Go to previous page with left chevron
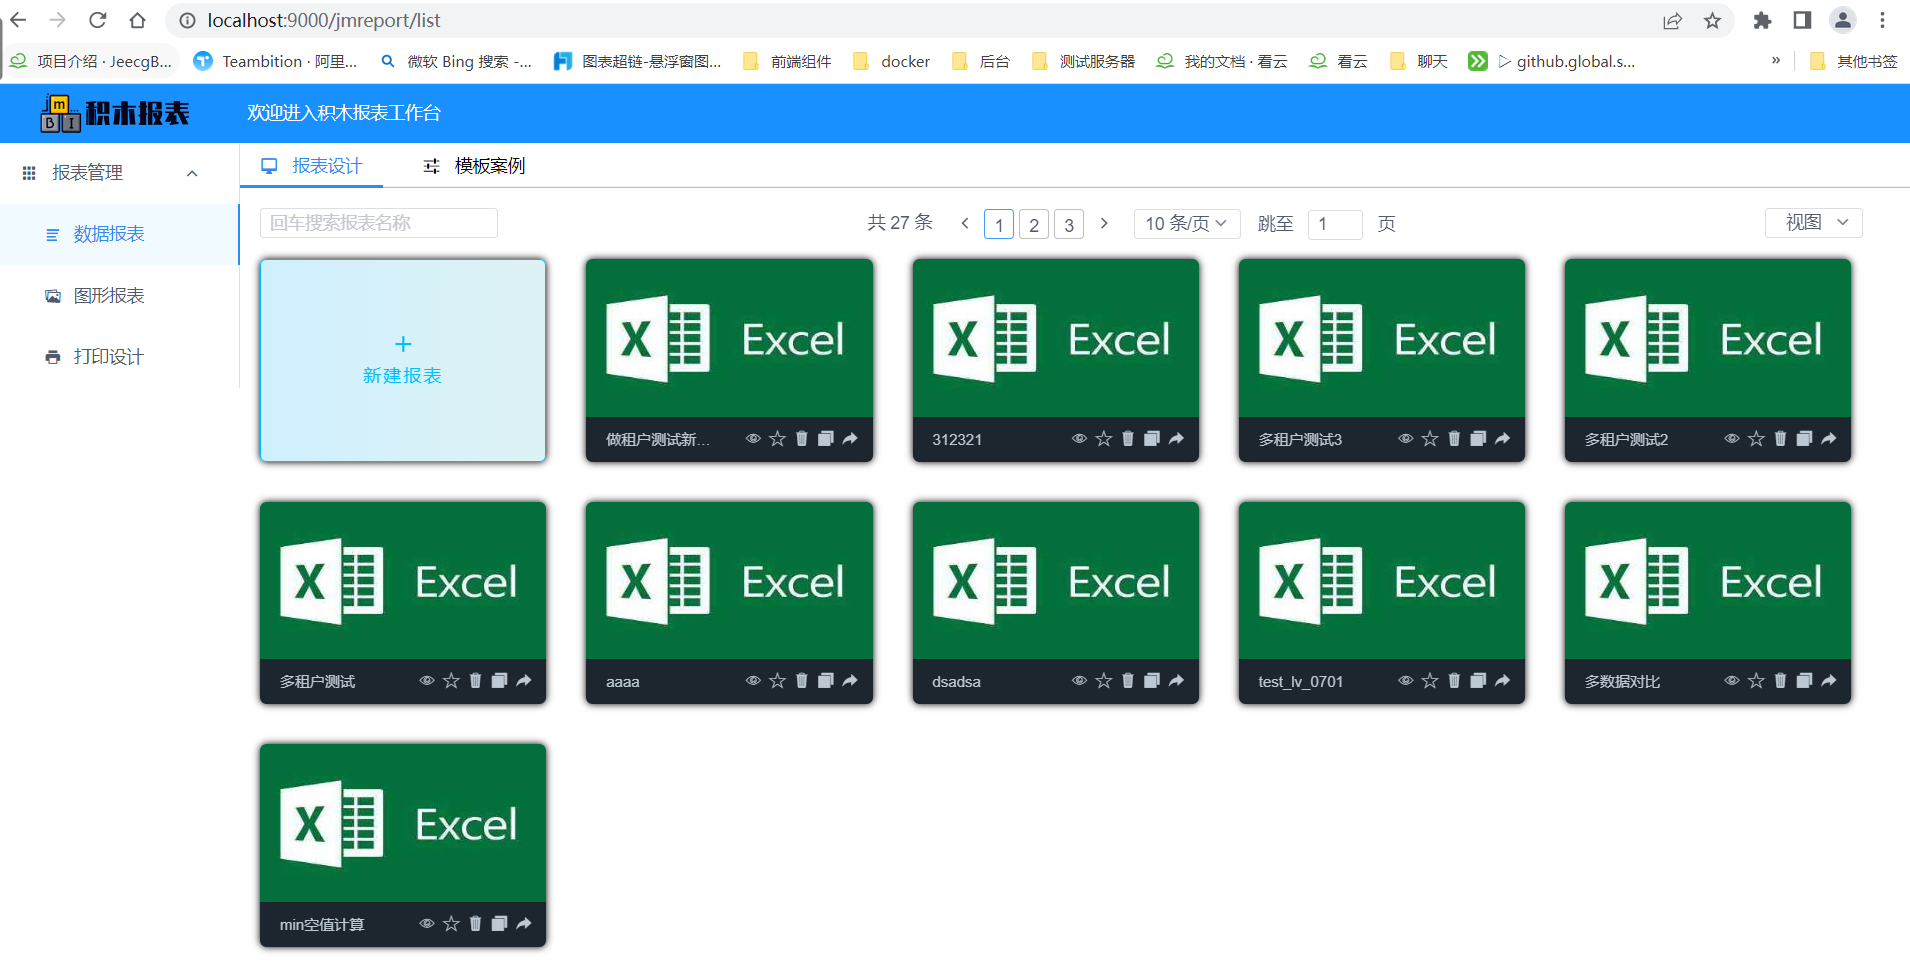 point(965,223)
